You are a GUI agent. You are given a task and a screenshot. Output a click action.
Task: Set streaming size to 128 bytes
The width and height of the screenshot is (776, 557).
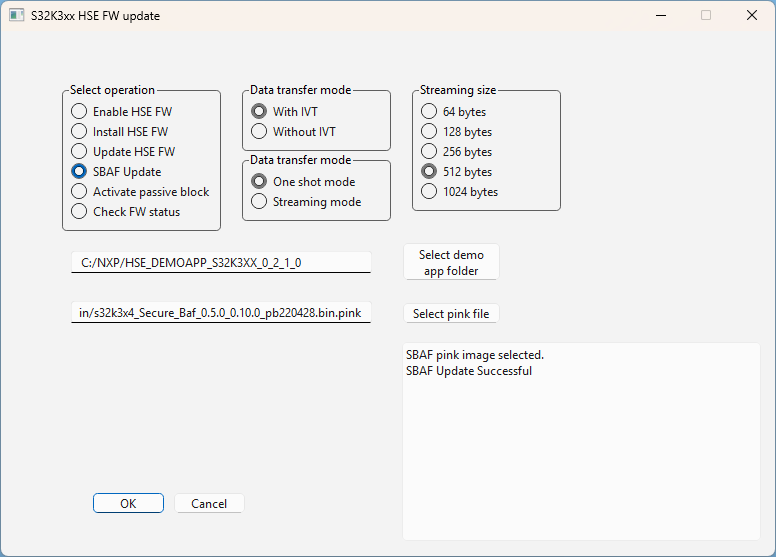[430, 132]
